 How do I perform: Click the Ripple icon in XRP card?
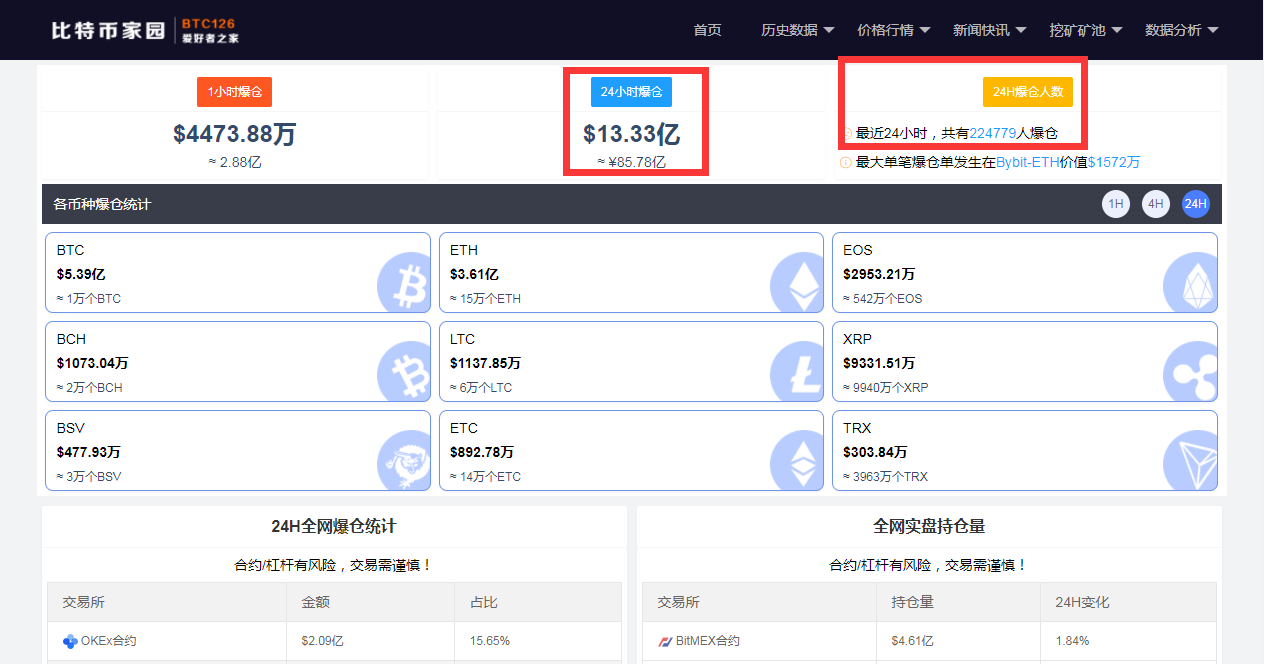[1191, 373]
